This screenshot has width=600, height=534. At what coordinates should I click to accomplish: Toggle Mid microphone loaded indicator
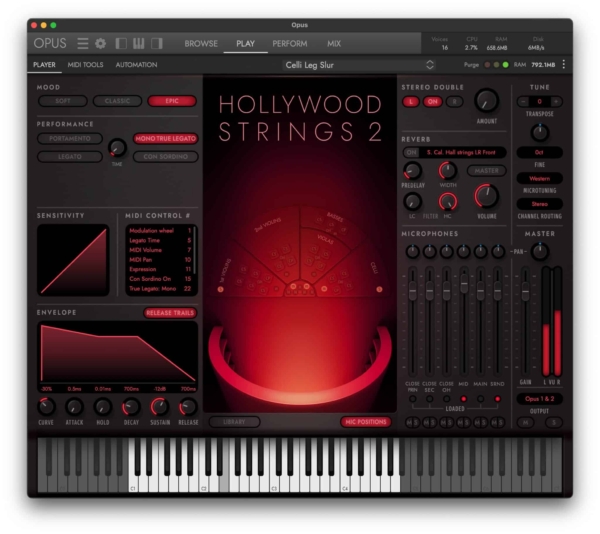point(463,399)
